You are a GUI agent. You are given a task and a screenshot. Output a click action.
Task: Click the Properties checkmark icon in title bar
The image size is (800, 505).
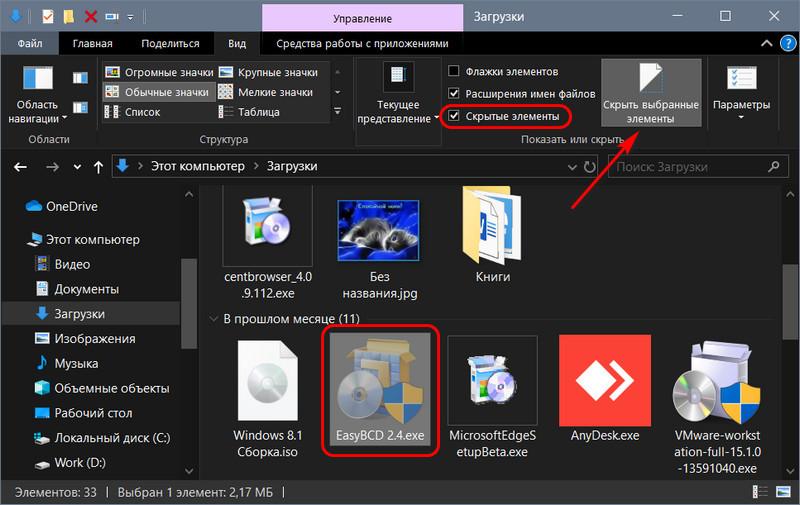coord(47,17)
